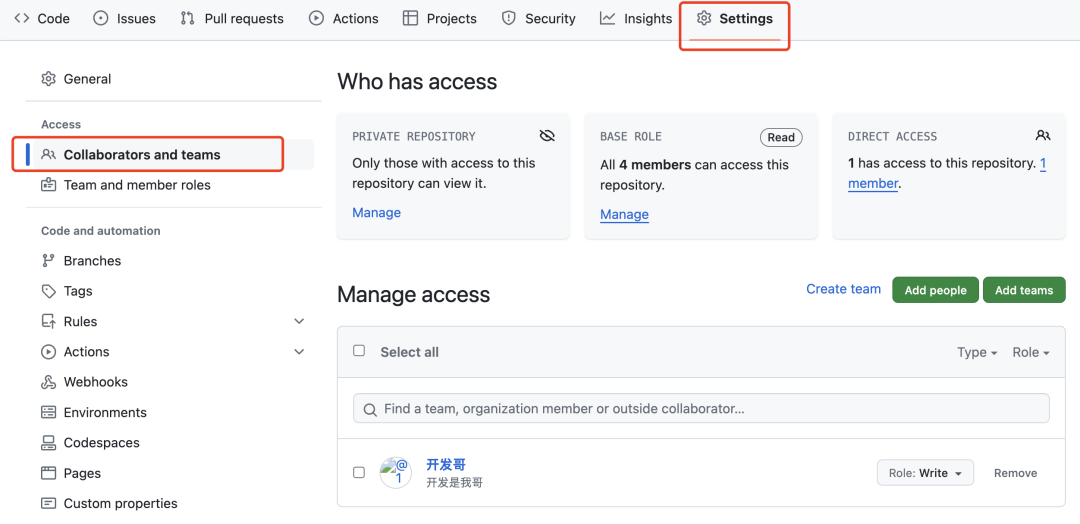This screenshot has height=524, width=1080.
Task: Open the Insights tab
Action: click(x=636, y=19)
